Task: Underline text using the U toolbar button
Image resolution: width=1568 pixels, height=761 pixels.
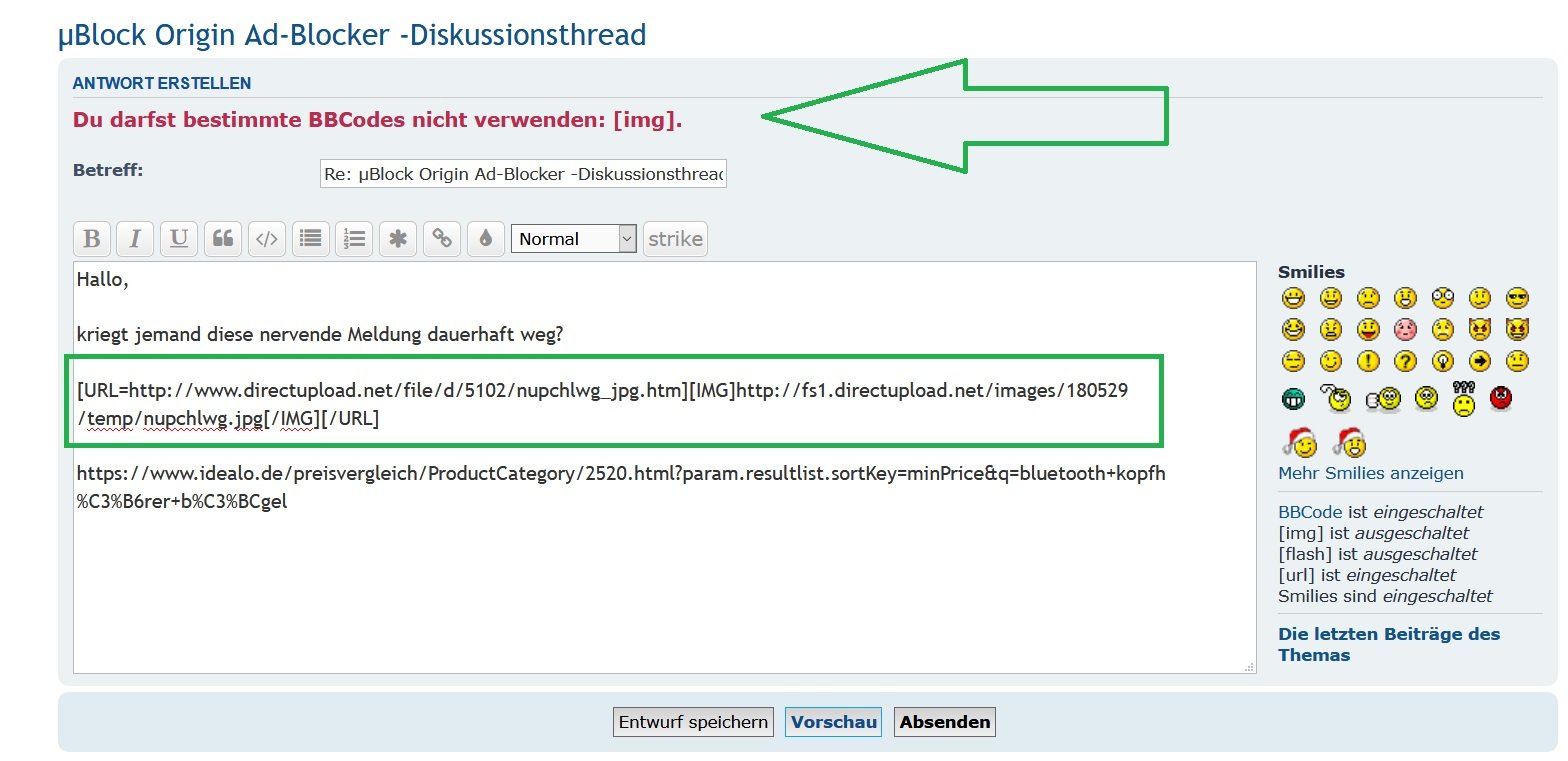Action: pyautogui.click(x=179, y=239)
